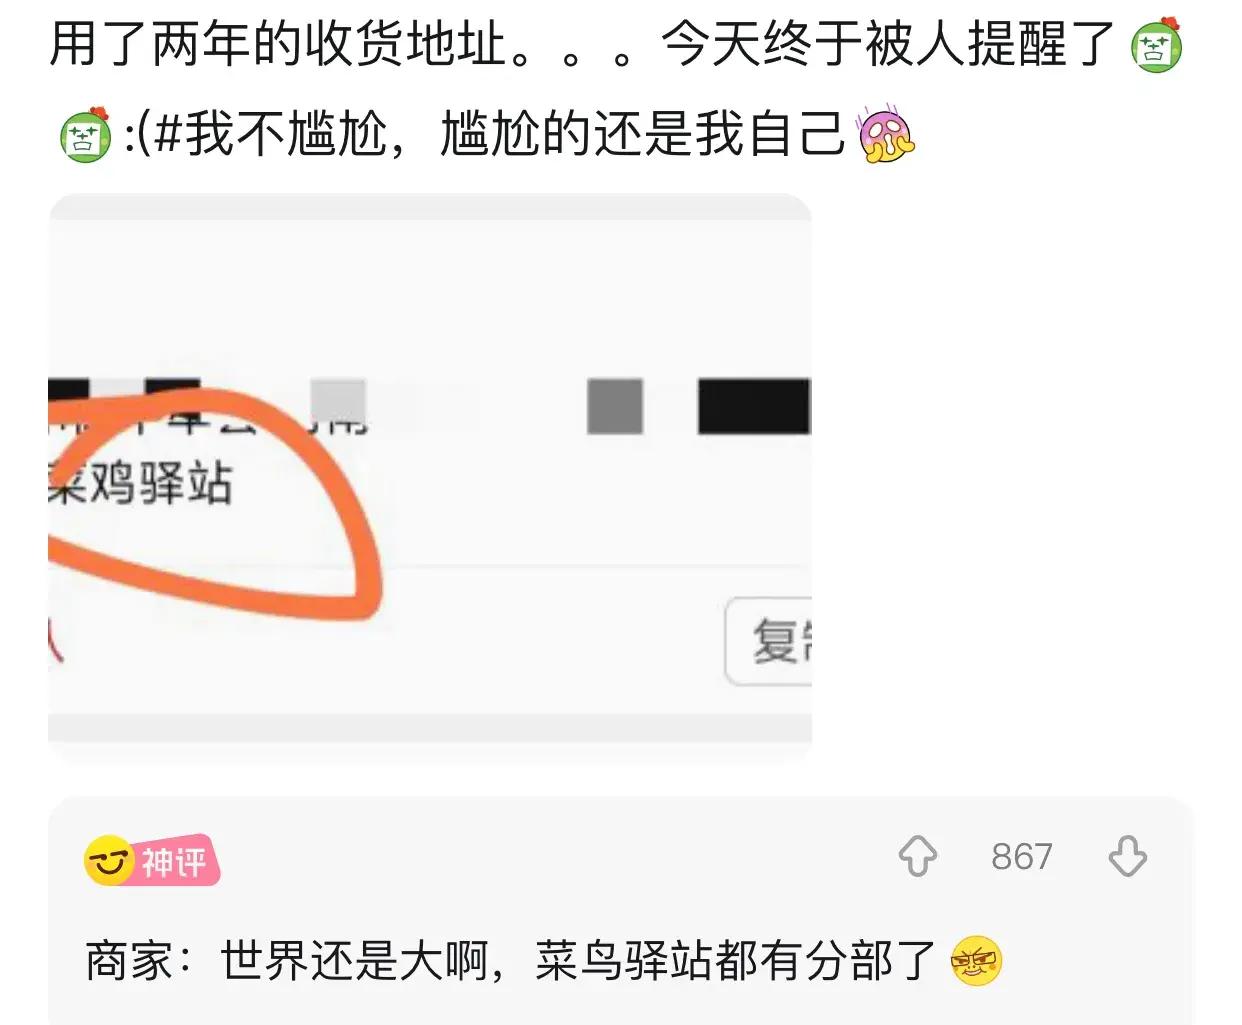Open the 神评 pink badge label

click(176, 861)
